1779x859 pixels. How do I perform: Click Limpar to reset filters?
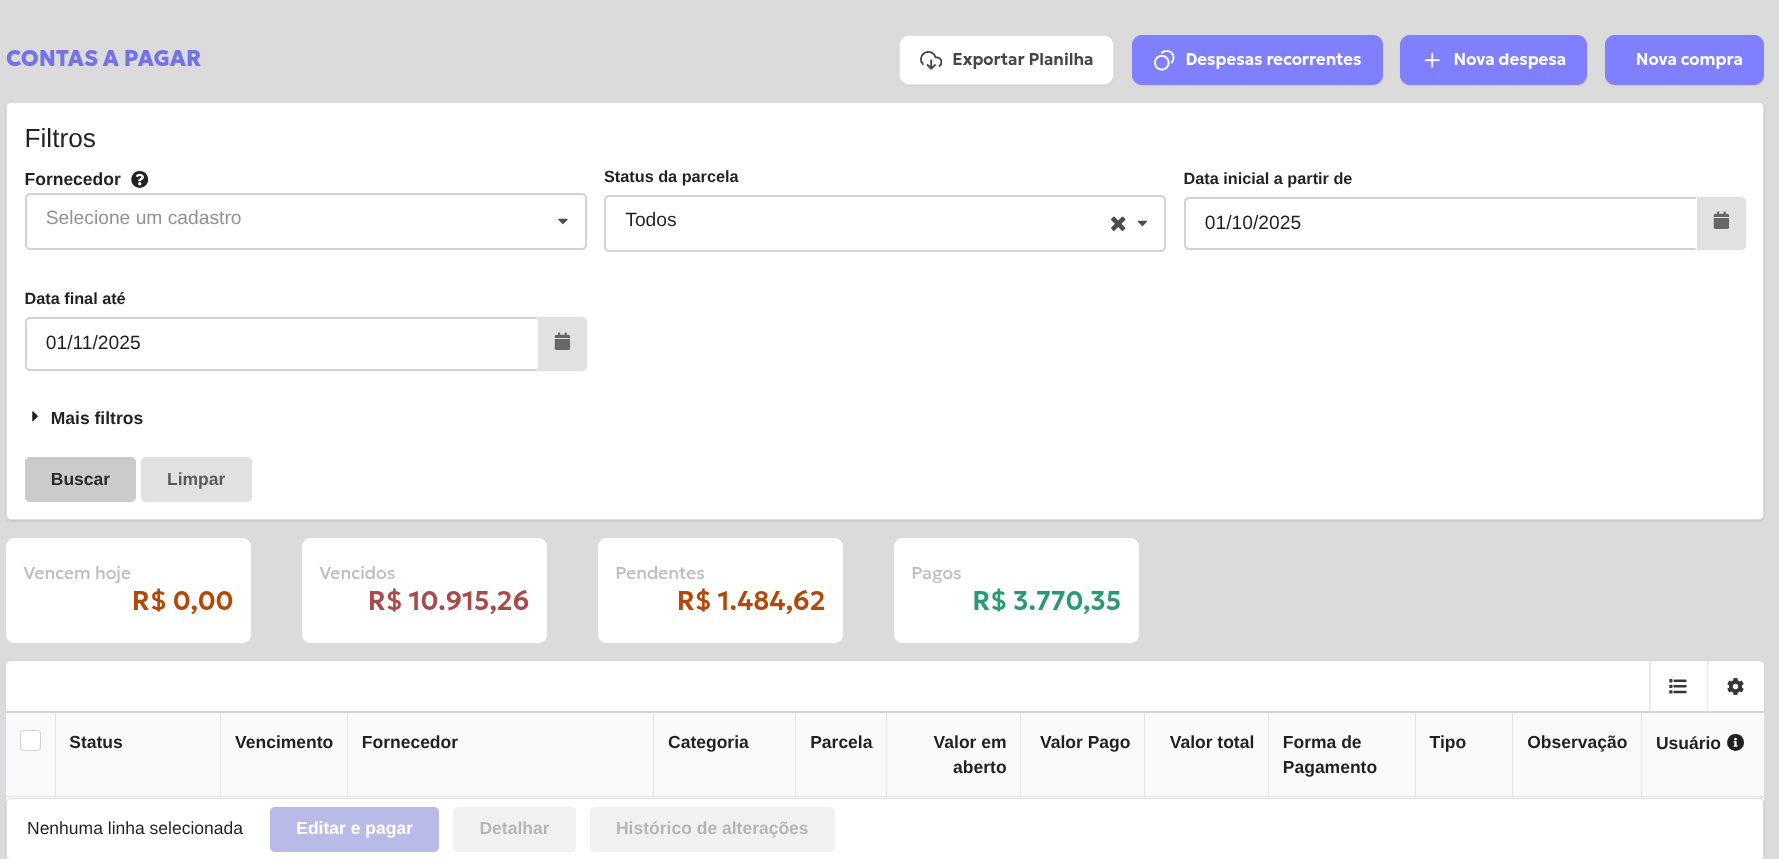click(x=196, y=480)
